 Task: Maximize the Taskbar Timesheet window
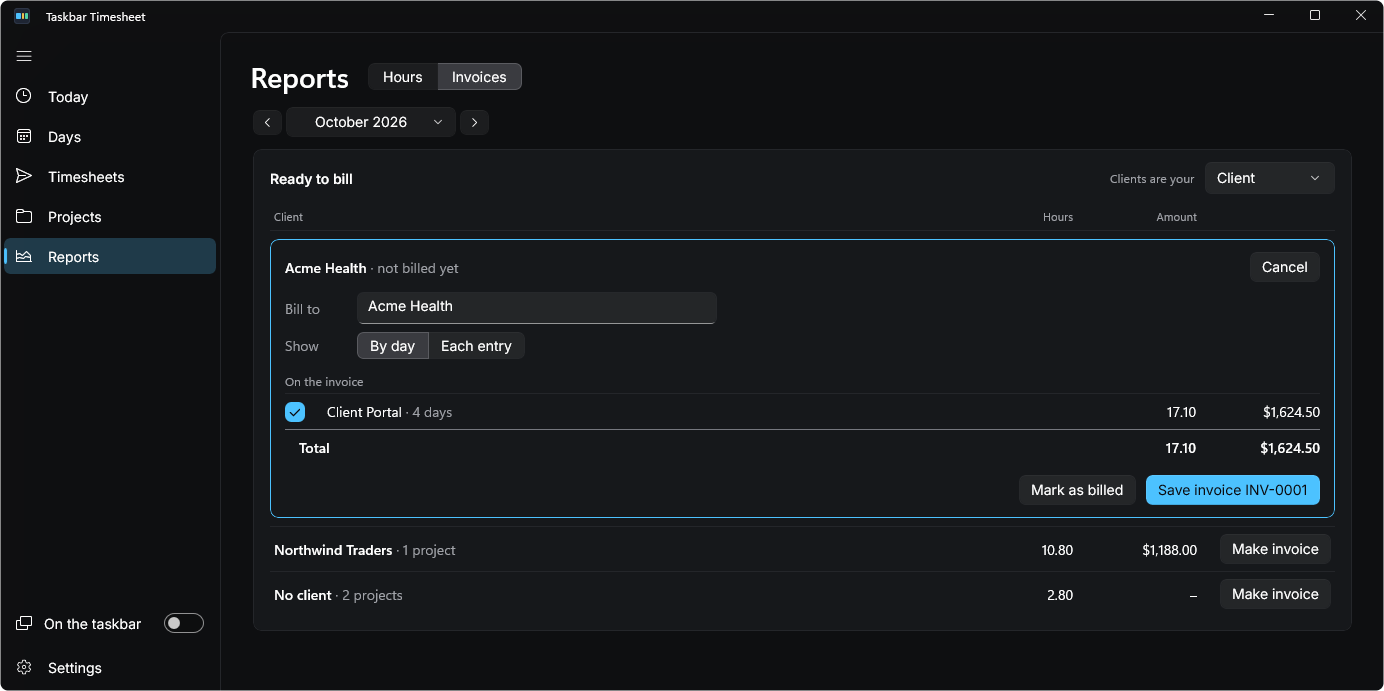(1315, 15)
